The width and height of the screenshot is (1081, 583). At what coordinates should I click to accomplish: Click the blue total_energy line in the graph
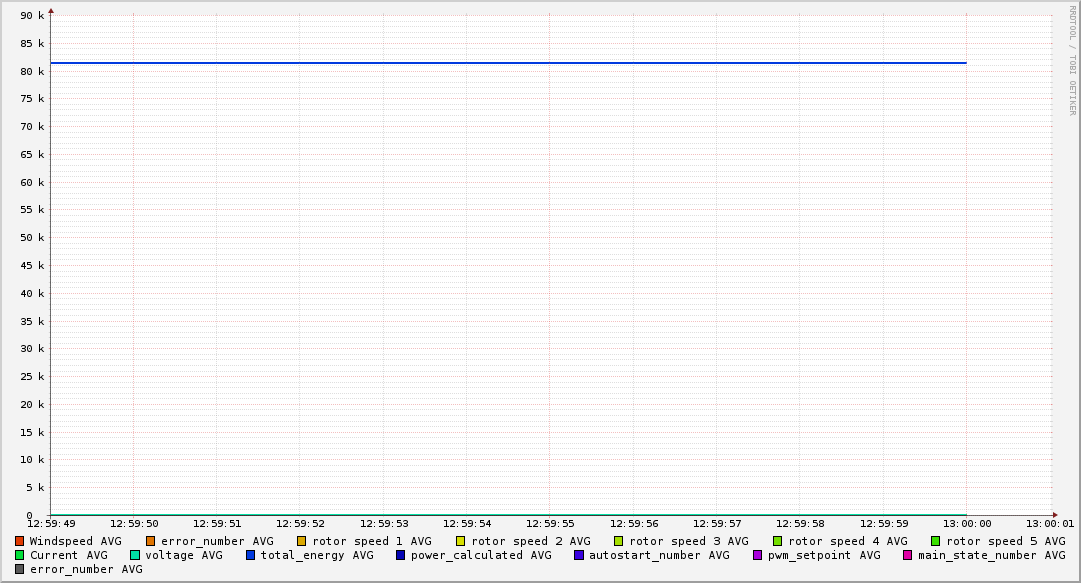pos(500,63)
